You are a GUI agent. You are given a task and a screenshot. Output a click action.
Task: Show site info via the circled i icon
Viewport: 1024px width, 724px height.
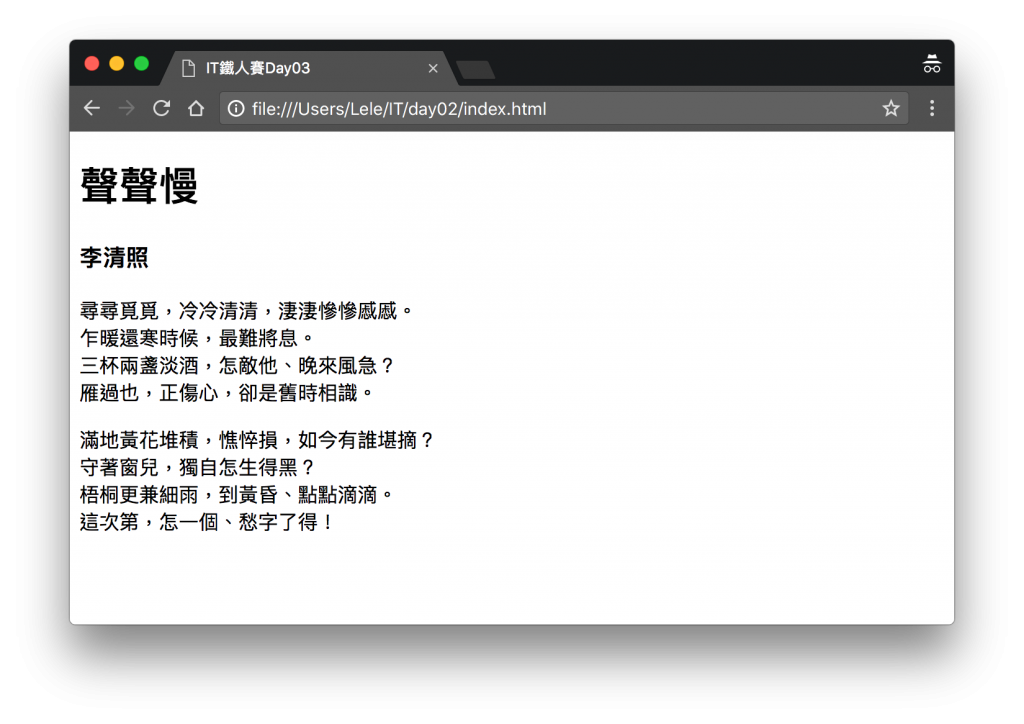click(236, 108)
